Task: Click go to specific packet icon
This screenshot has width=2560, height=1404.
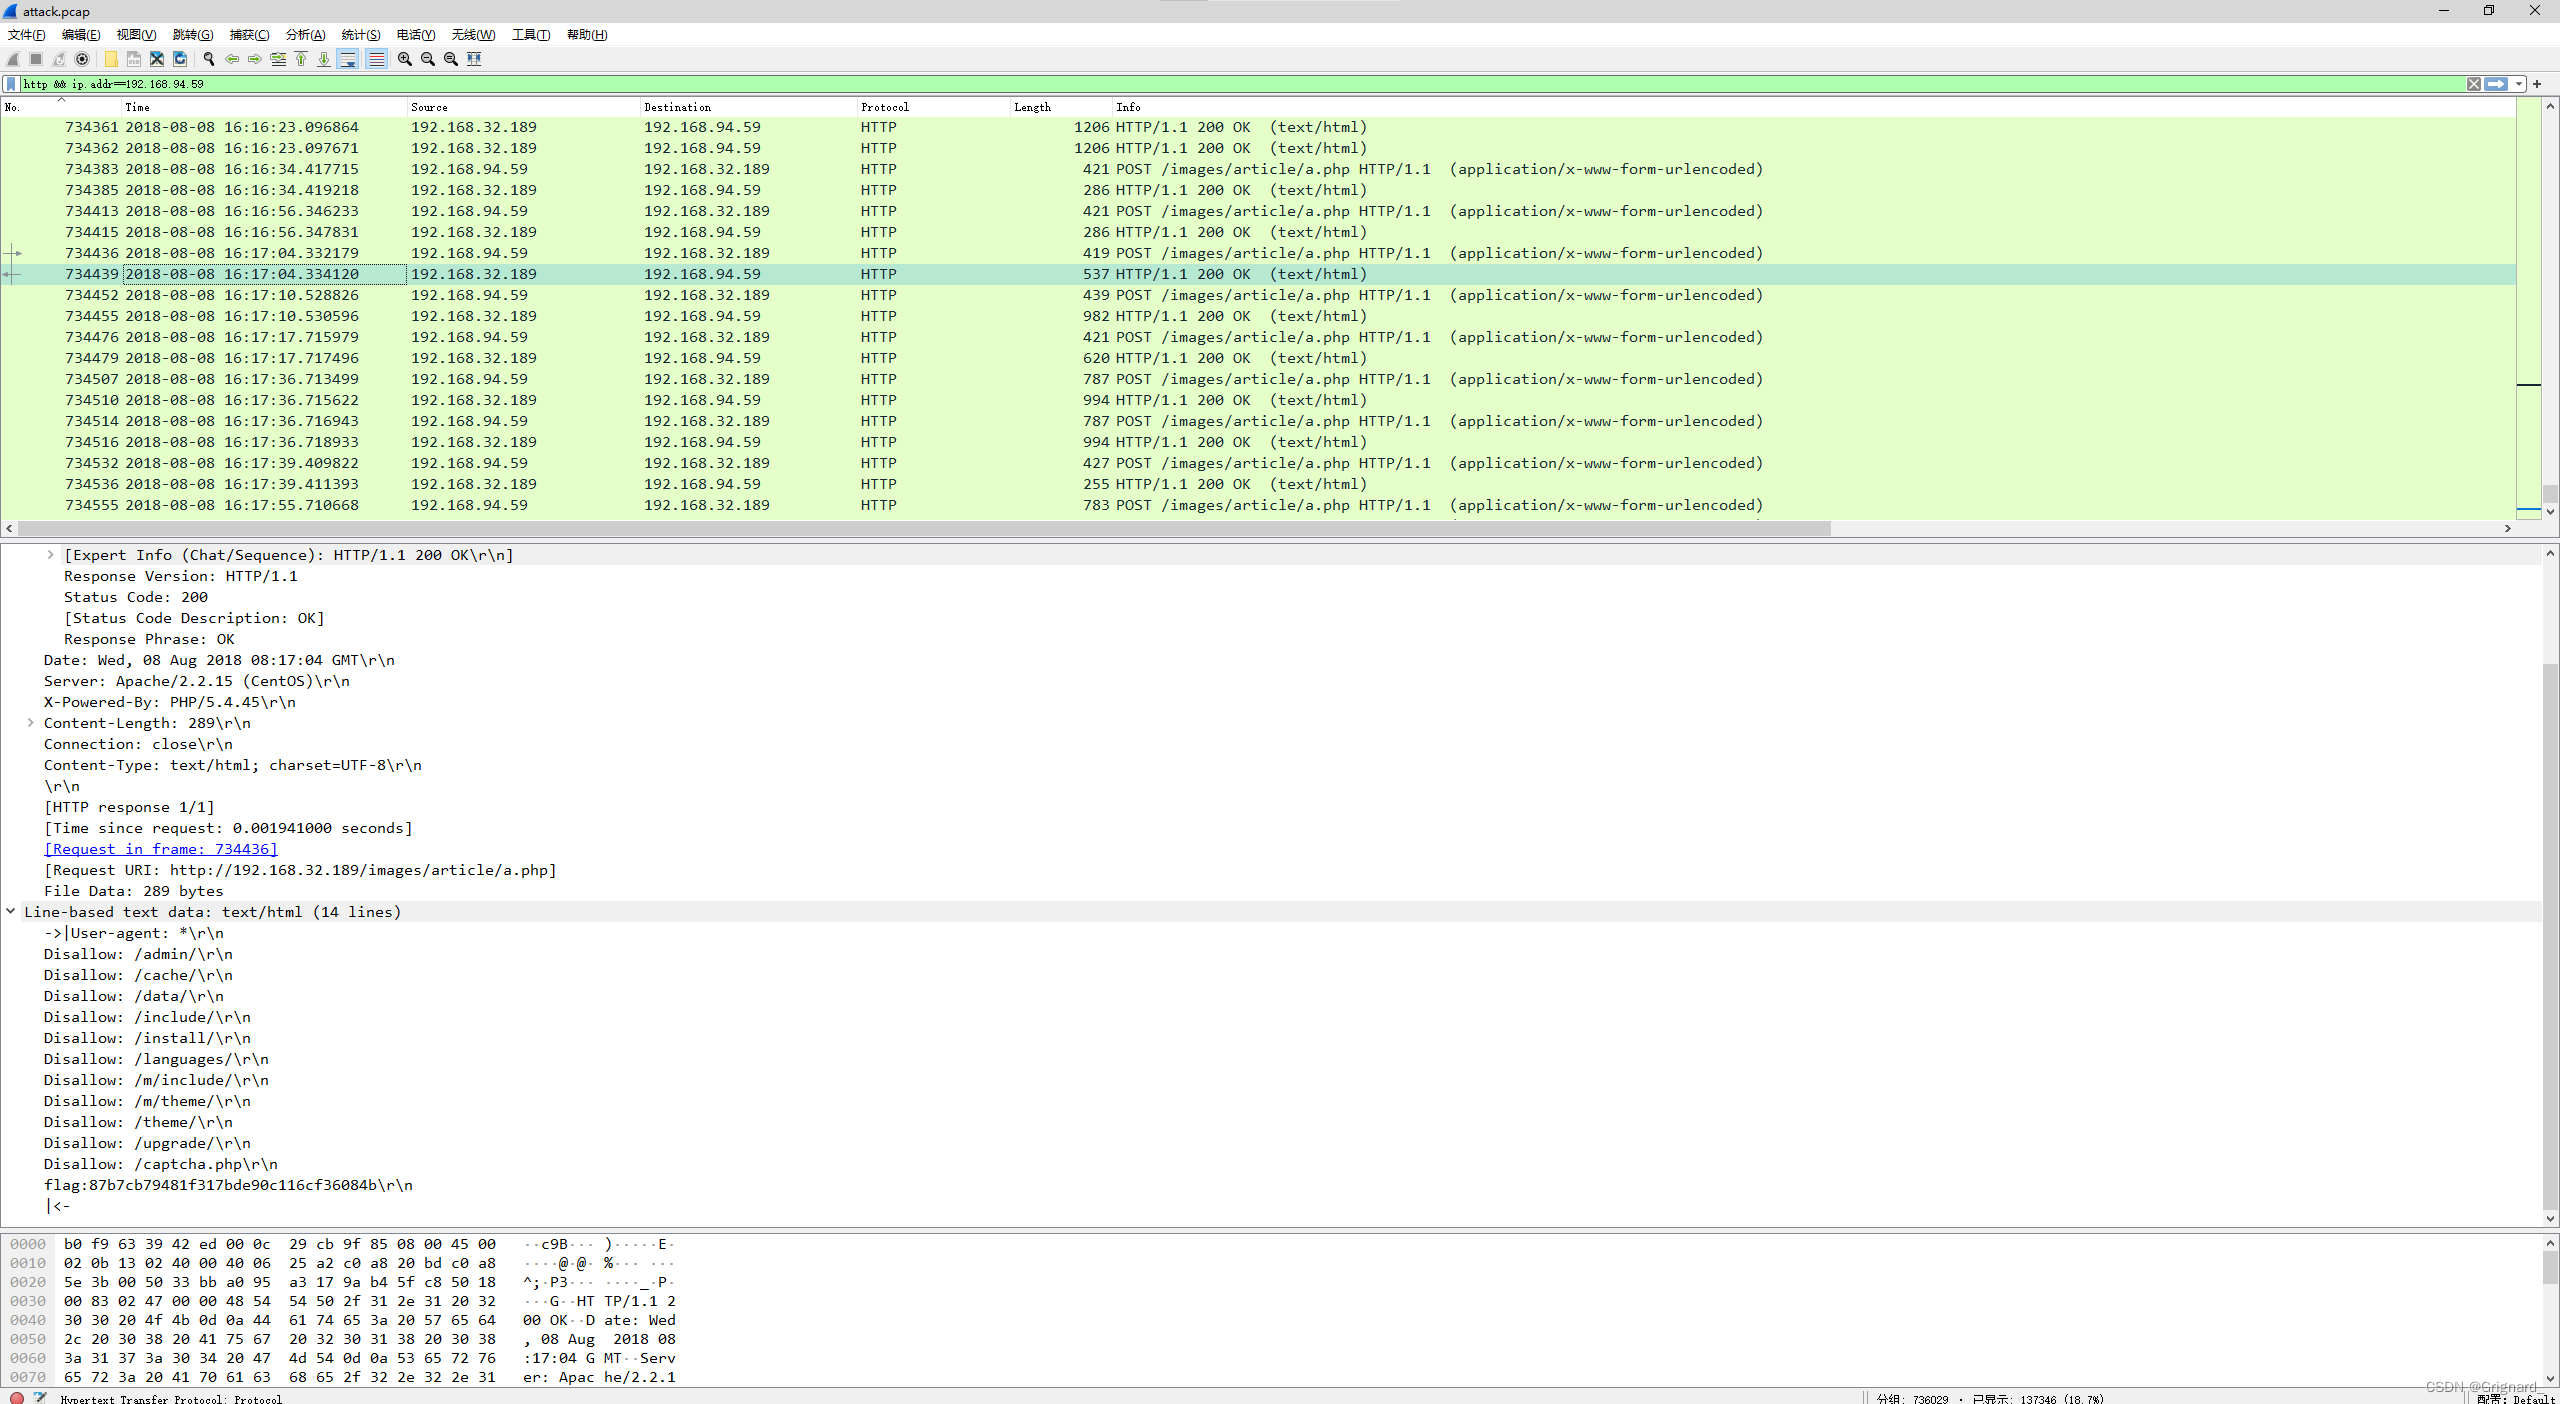Action: (278, 59)
